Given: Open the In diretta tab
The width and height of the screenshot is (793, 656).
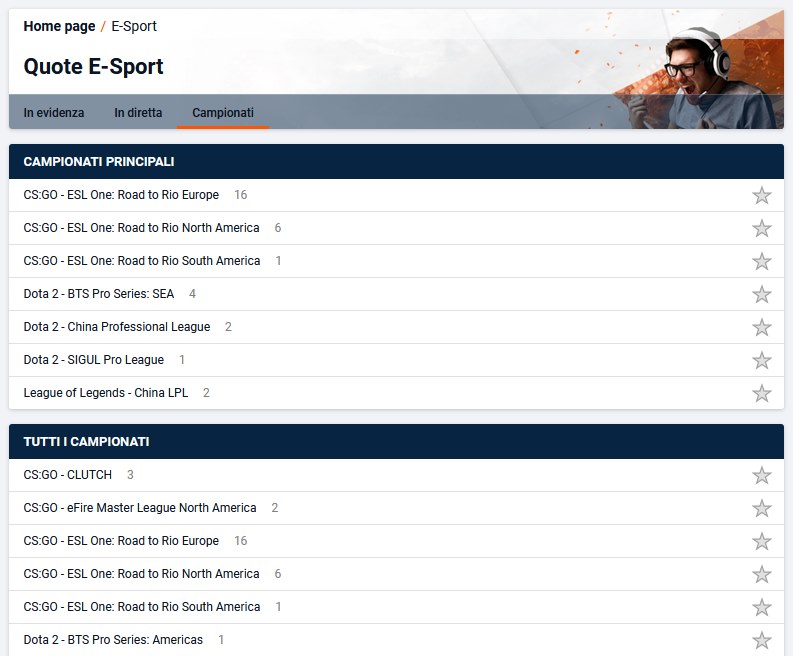Looking at the screenshot, I should [x=138, y=112].
